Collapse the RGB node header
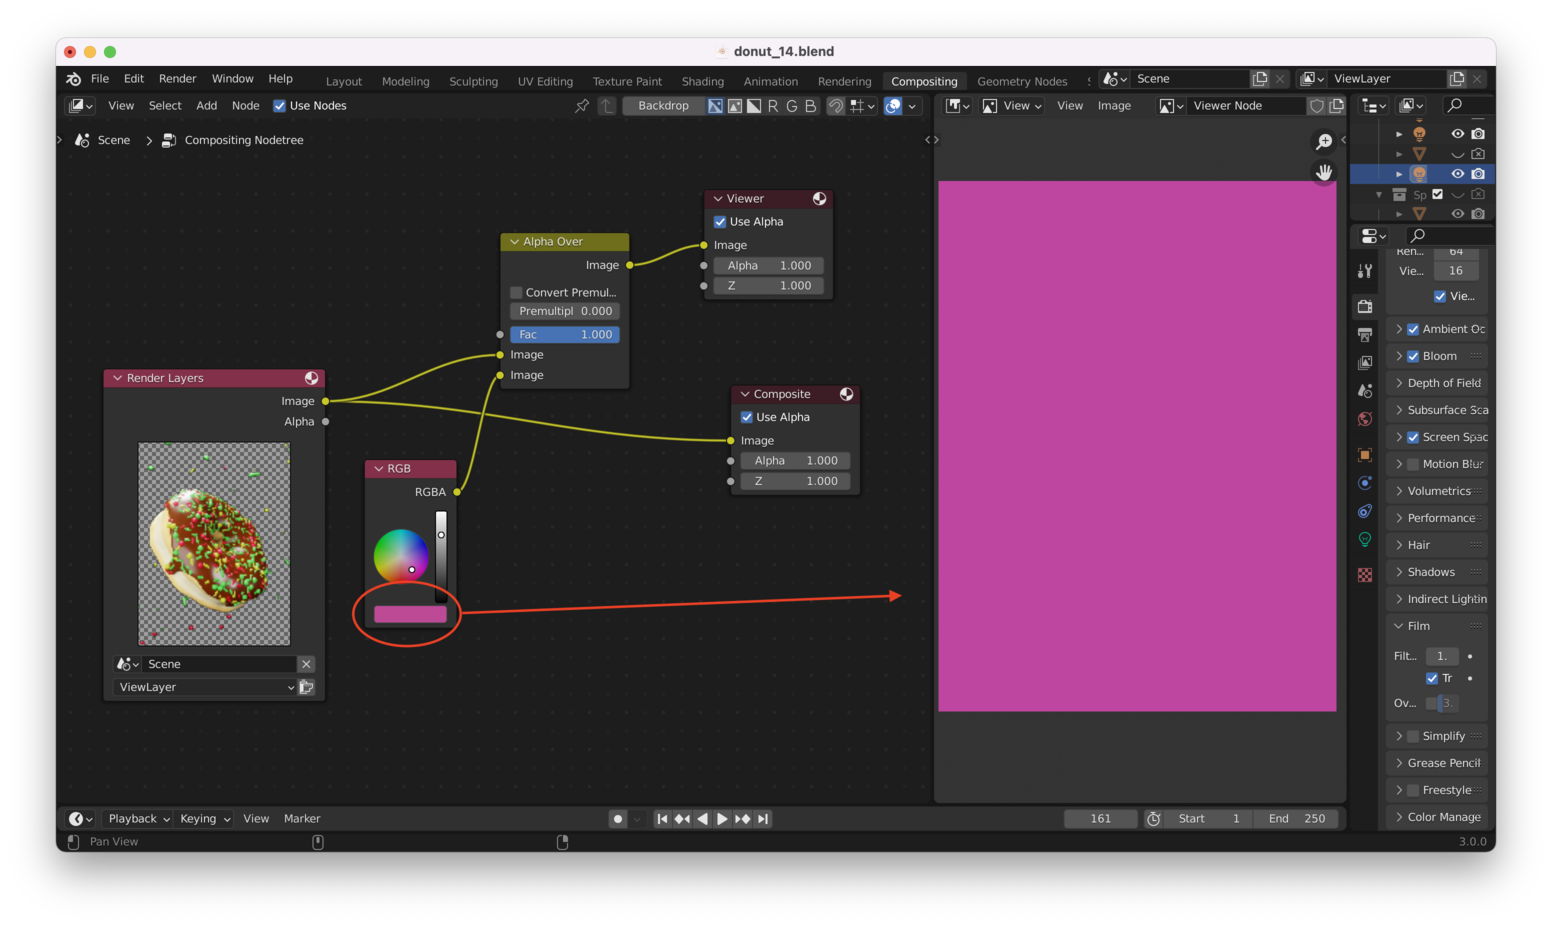 point(378,468)
